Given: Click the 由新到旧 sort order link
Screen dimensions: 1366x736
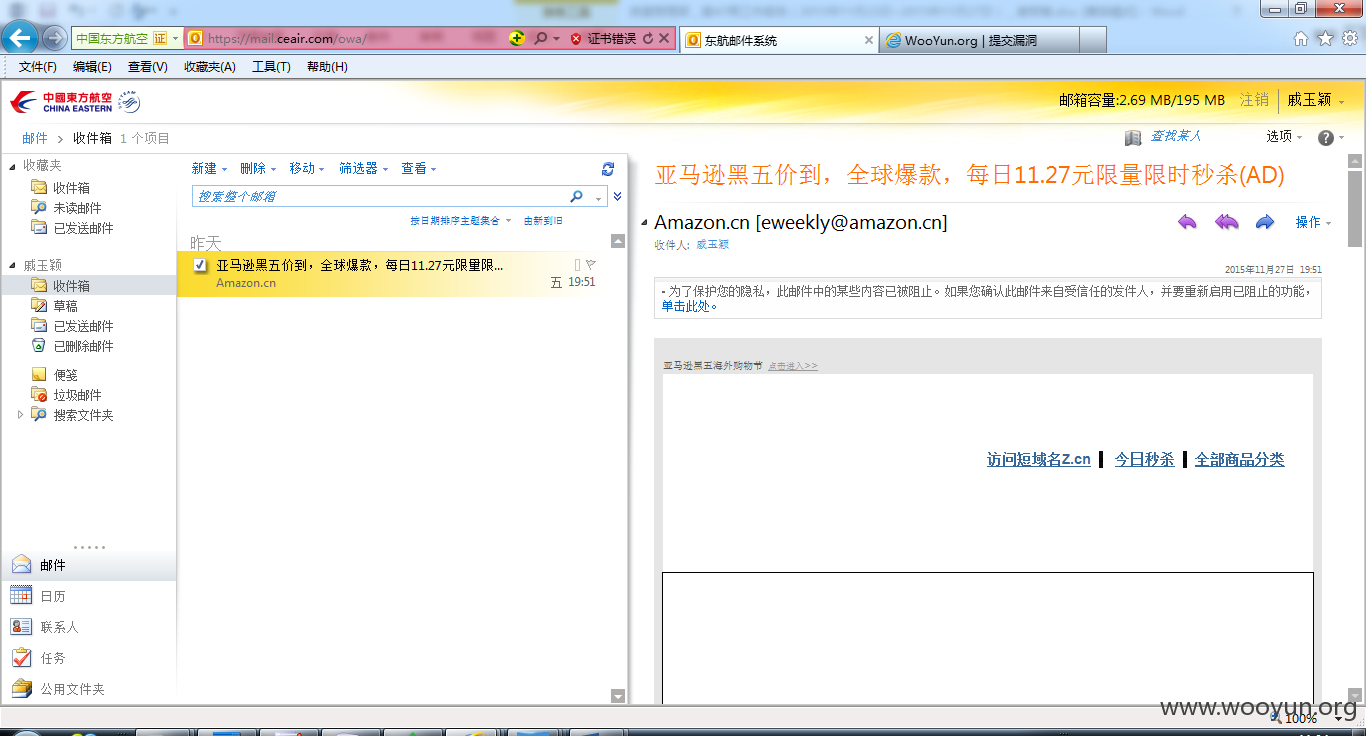Looking at the screenshot, I should pyautogui.click(x=543, y=221).
